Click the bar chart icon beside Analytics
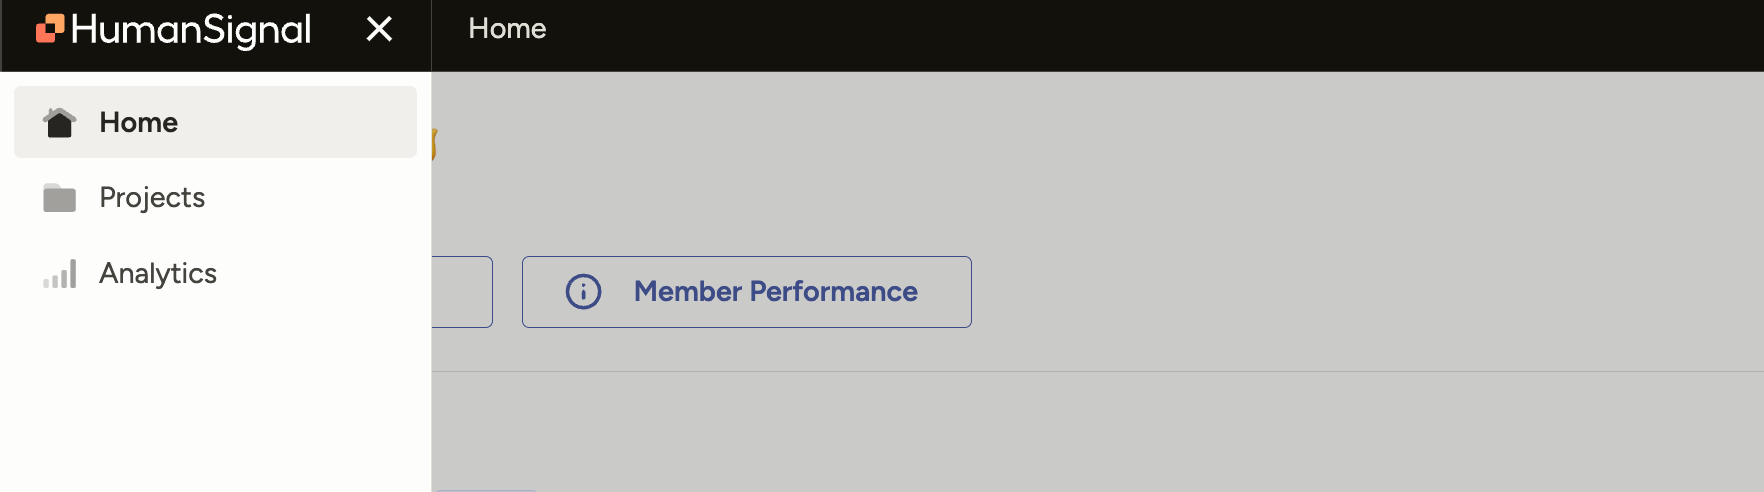 coord(60,274)
